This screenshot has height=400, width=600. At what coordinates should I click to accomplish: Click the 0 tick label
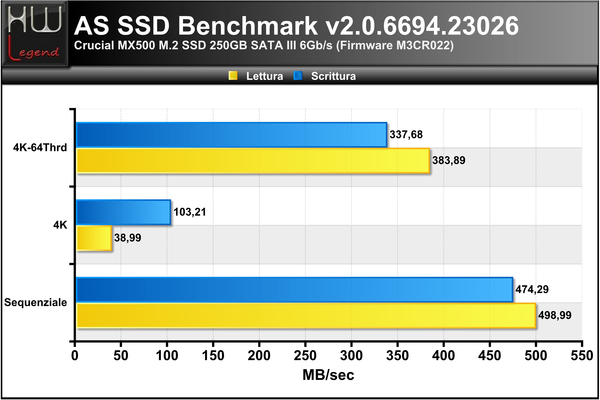(x=75, y=356)
